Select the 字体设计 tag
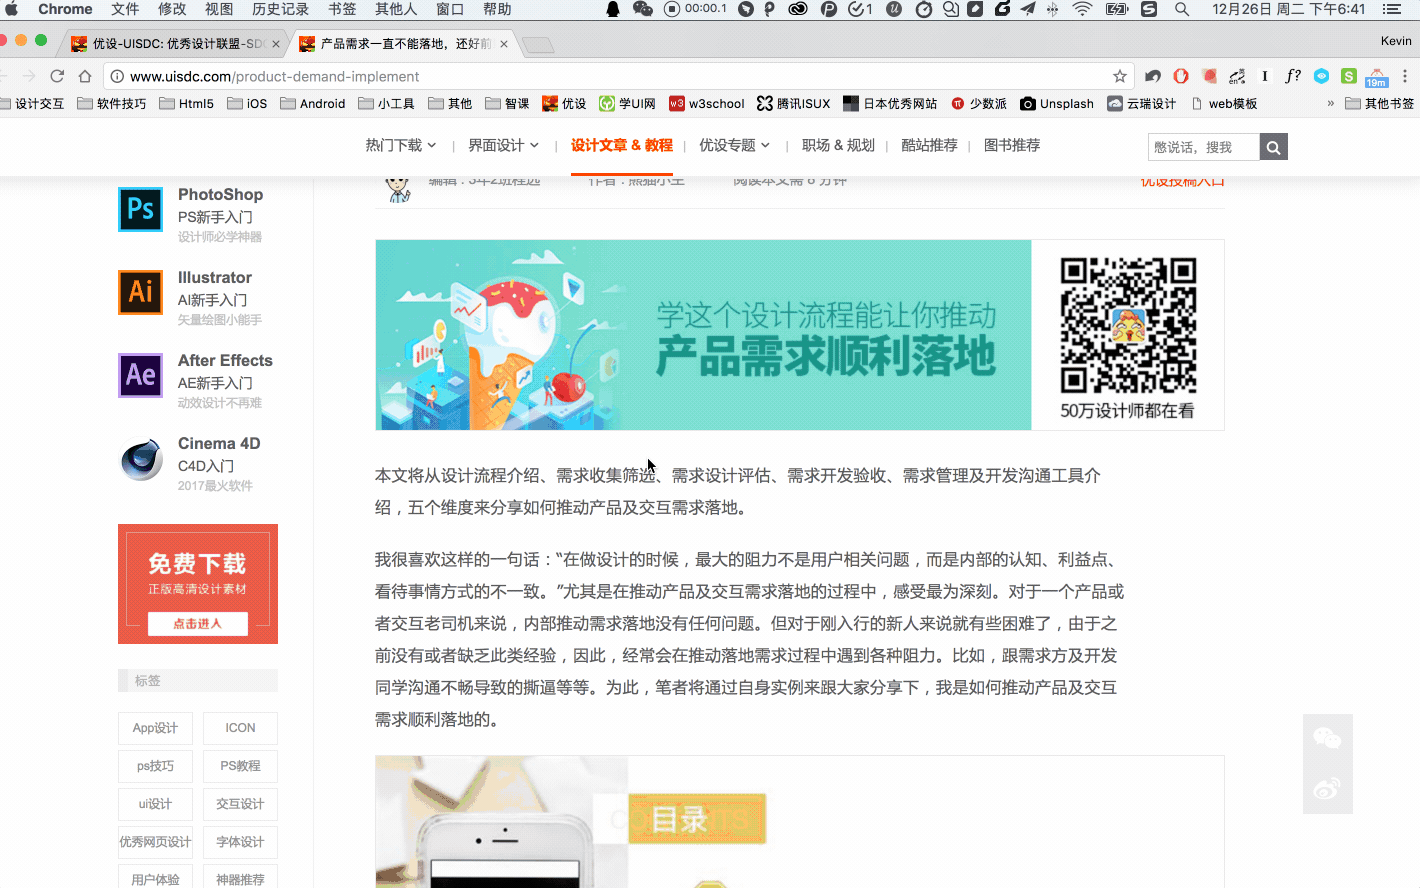The image size is (1420, 888). coord(240,842)
